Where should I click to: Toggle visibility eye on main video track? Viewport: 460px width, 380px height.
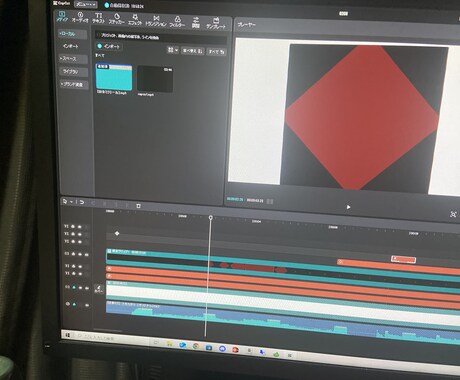80,288
